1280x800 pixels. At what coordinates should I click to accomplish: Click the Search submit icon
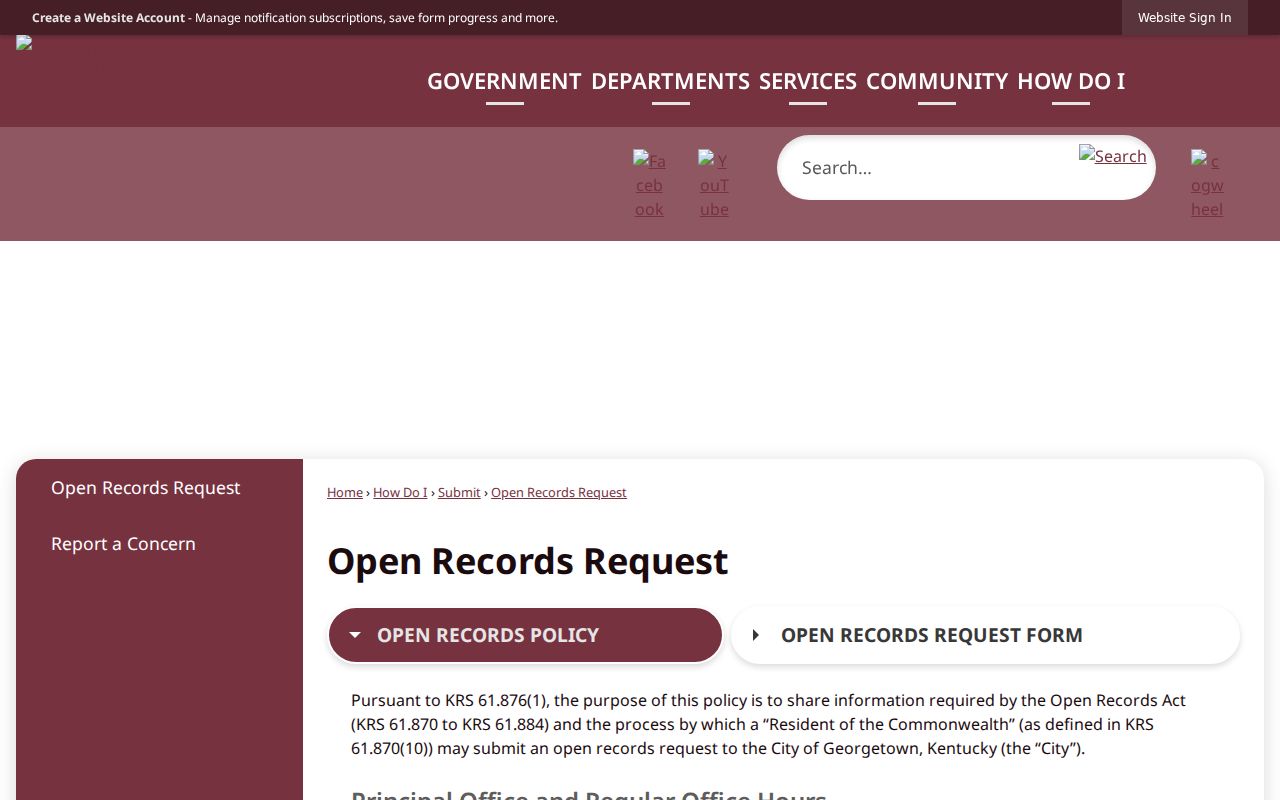(x=1112, y=156)
